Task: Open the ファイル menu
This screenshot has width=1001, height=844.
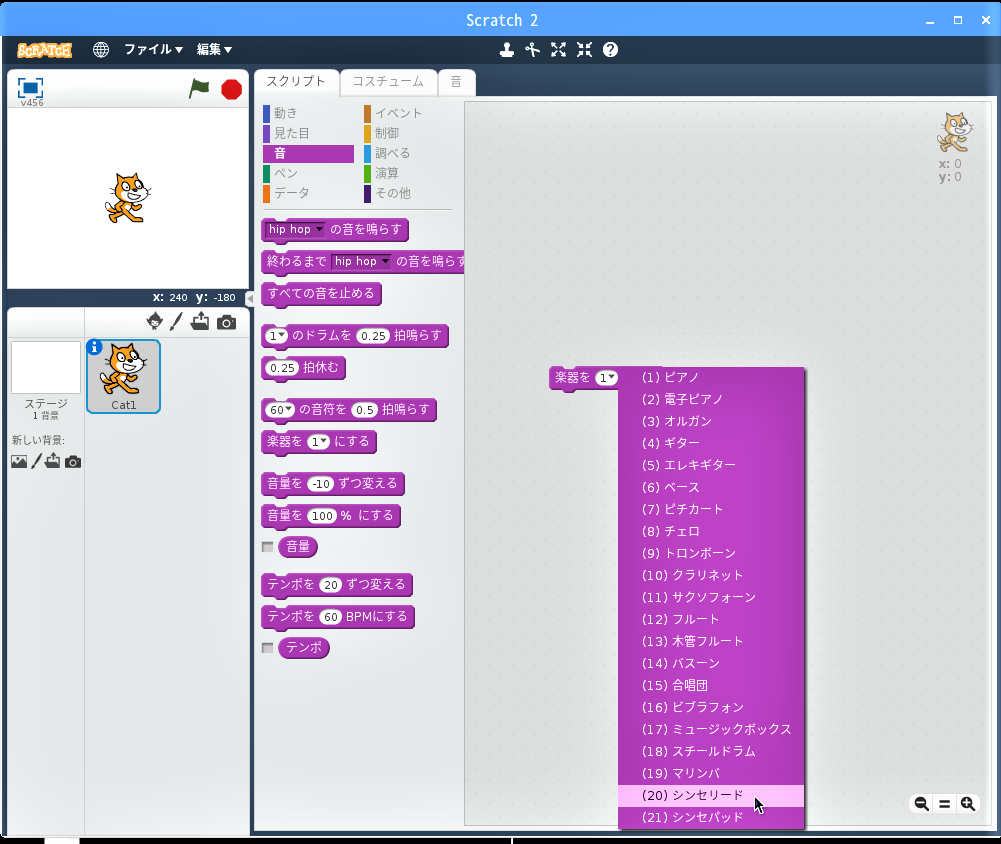Action: [153, 49]
